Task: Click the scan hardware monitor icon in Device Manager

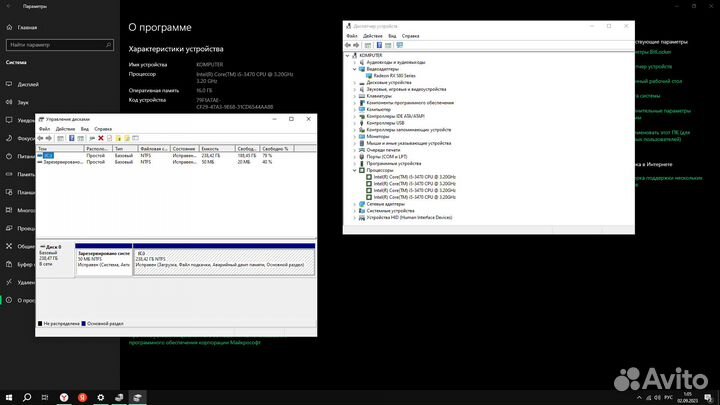Action: click(x=399, y=45)
